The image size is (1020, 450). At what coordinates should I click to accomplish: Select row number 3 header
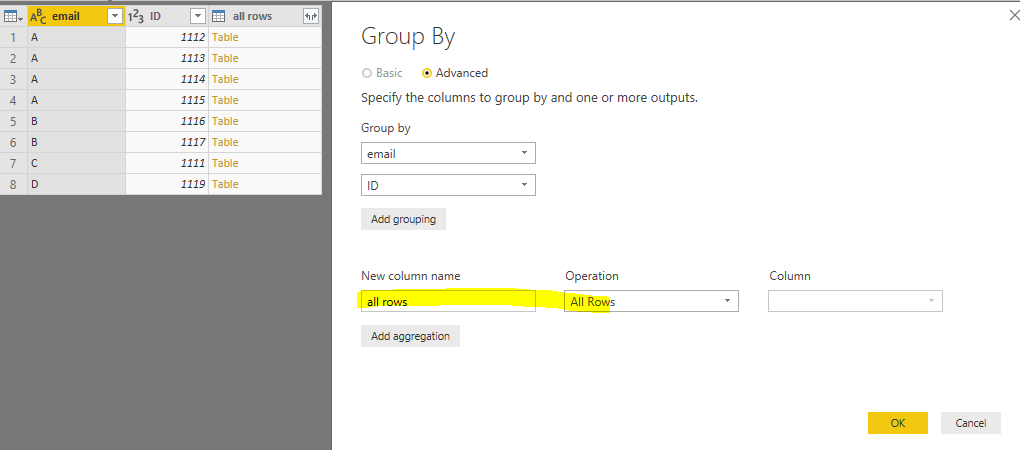pyautogui.click(x=14, y=79)
